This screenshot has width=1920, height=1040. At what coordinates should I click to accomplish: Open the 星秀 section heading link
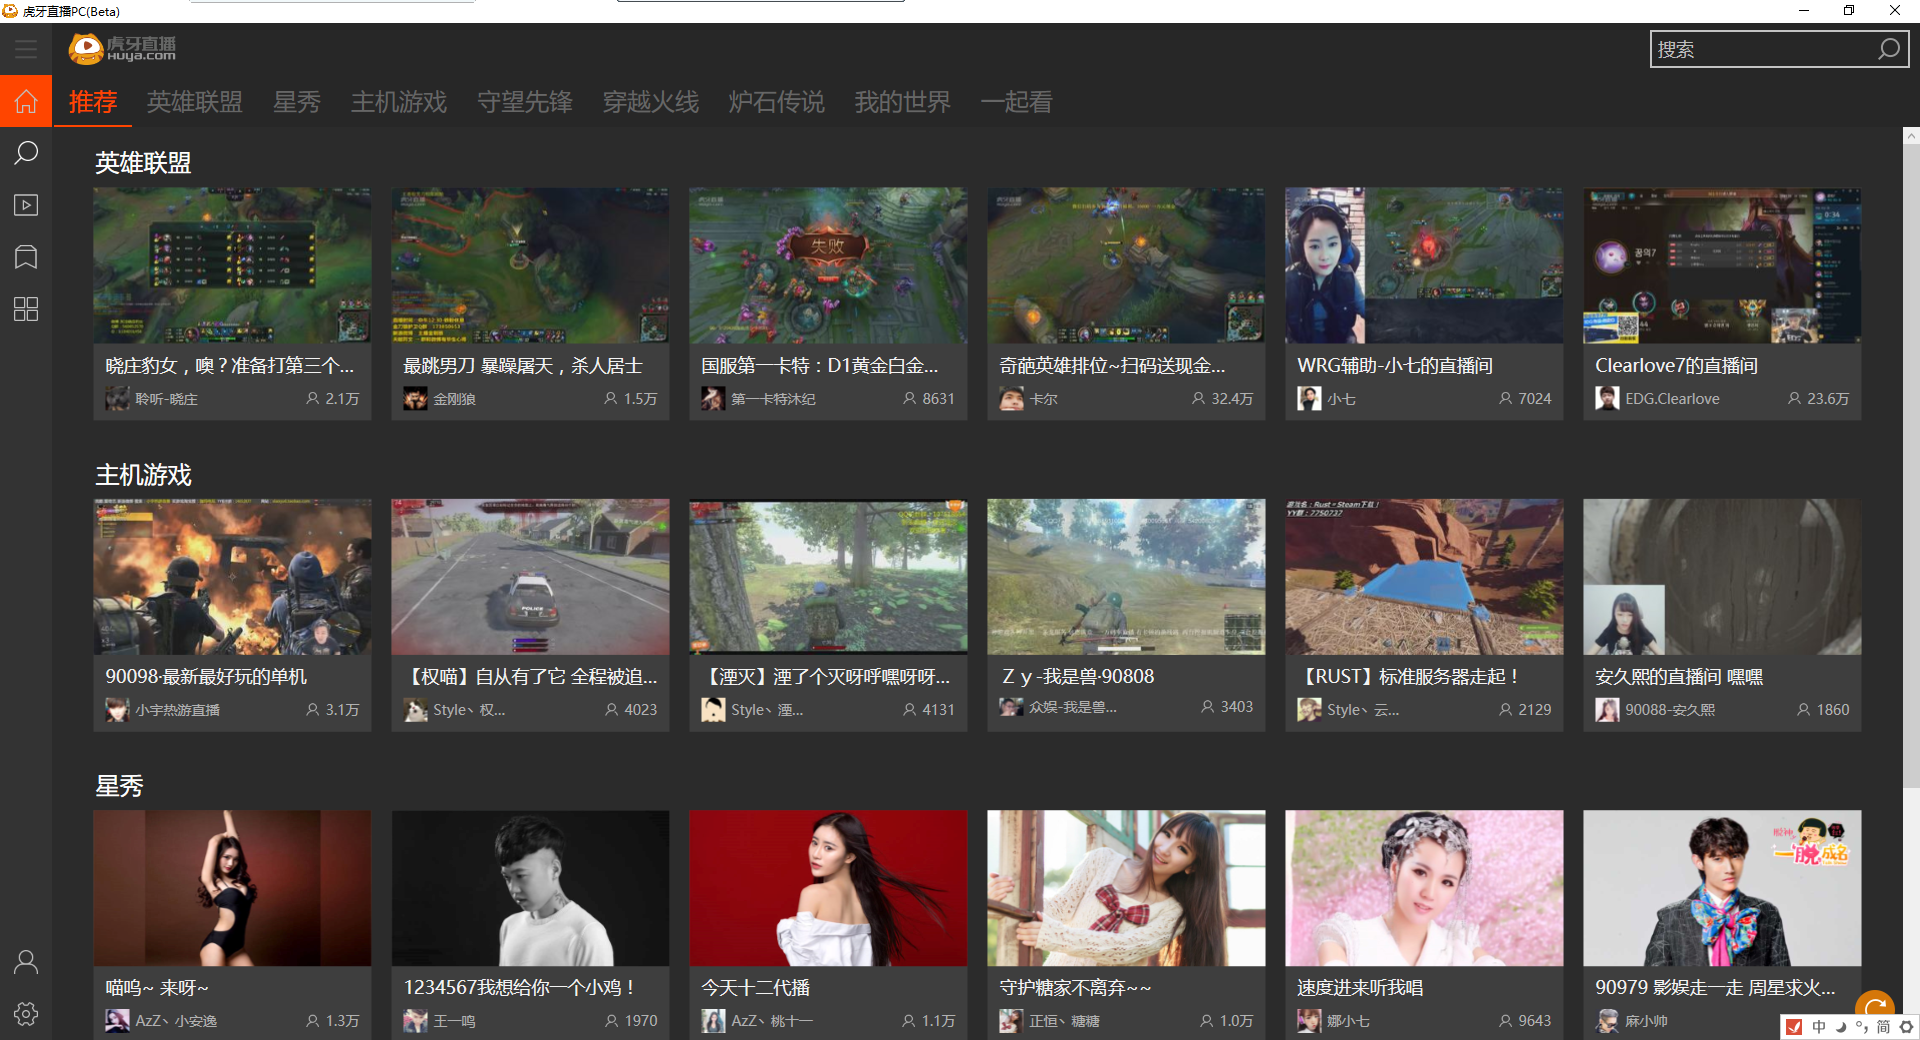pyautogui.click(x=119, y=786)
